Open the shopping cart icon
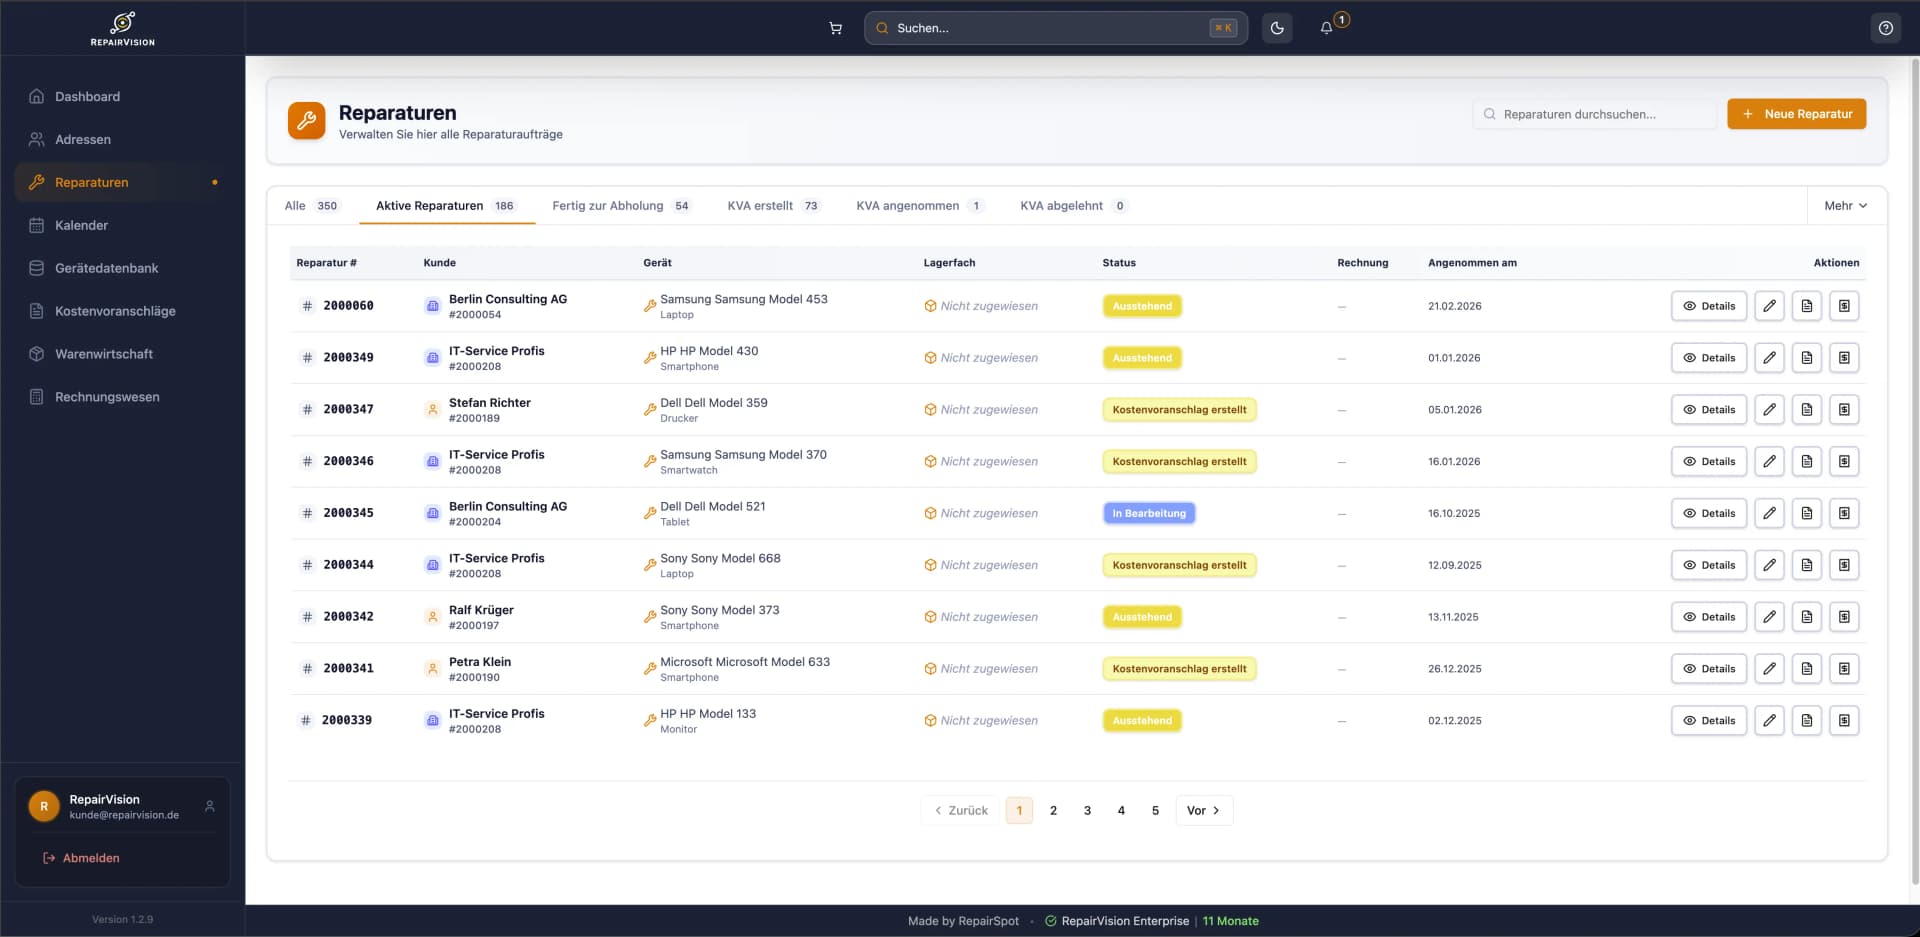Screen dimensions: 1920x937 click(836, 28)
